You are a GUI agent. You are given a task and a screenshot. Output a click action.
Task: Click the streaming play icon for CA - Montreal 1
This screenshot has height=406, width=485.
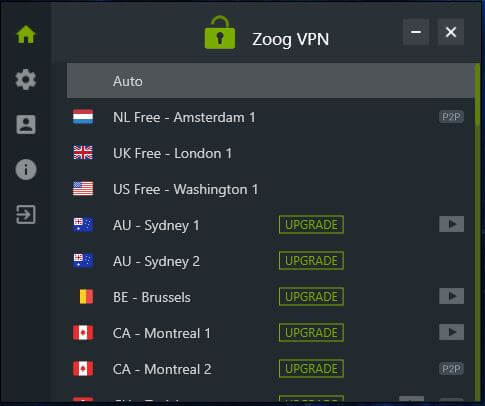coord(451,332)
